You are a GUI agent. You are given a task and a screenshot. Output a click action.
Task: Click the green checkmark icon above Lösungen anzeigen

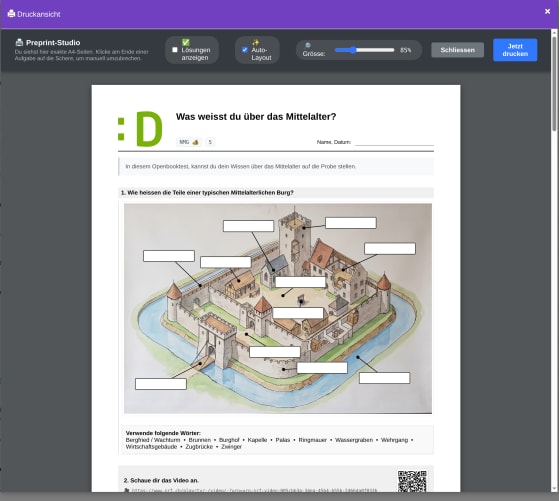(x=186, y=42)
